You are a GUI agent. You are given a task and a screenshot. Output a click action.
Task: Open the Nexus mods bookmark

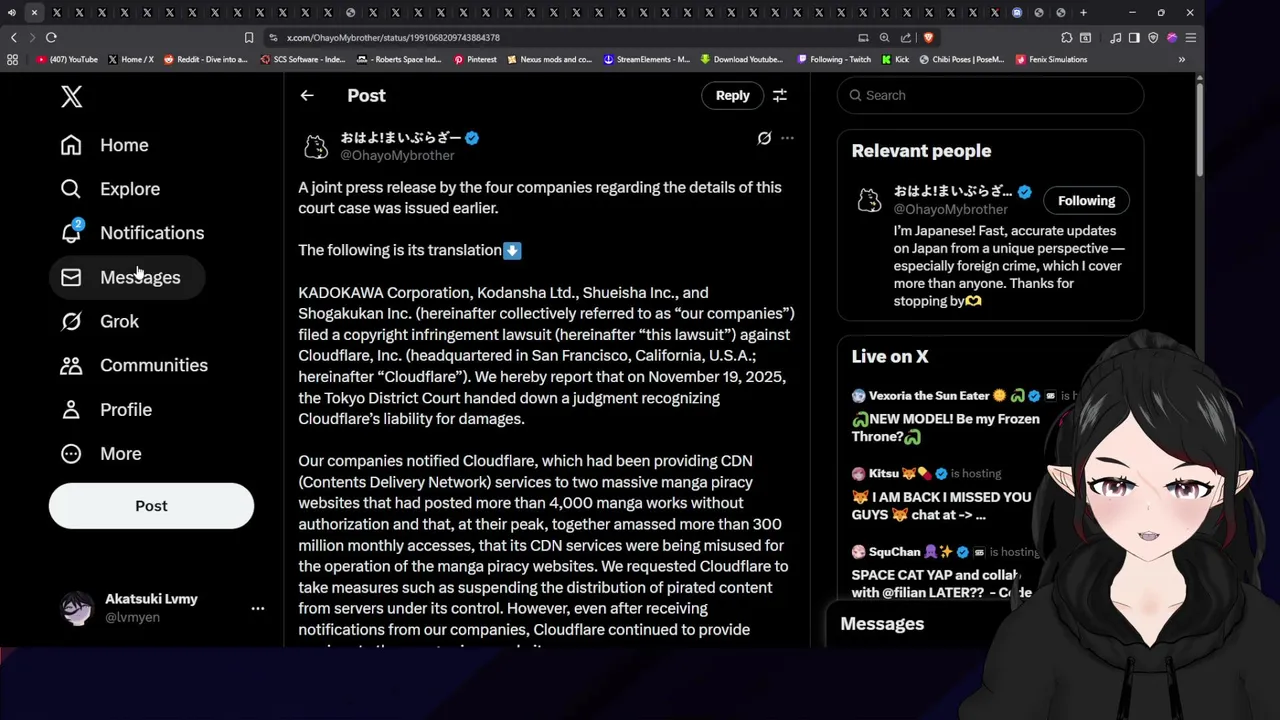point(550,59)
